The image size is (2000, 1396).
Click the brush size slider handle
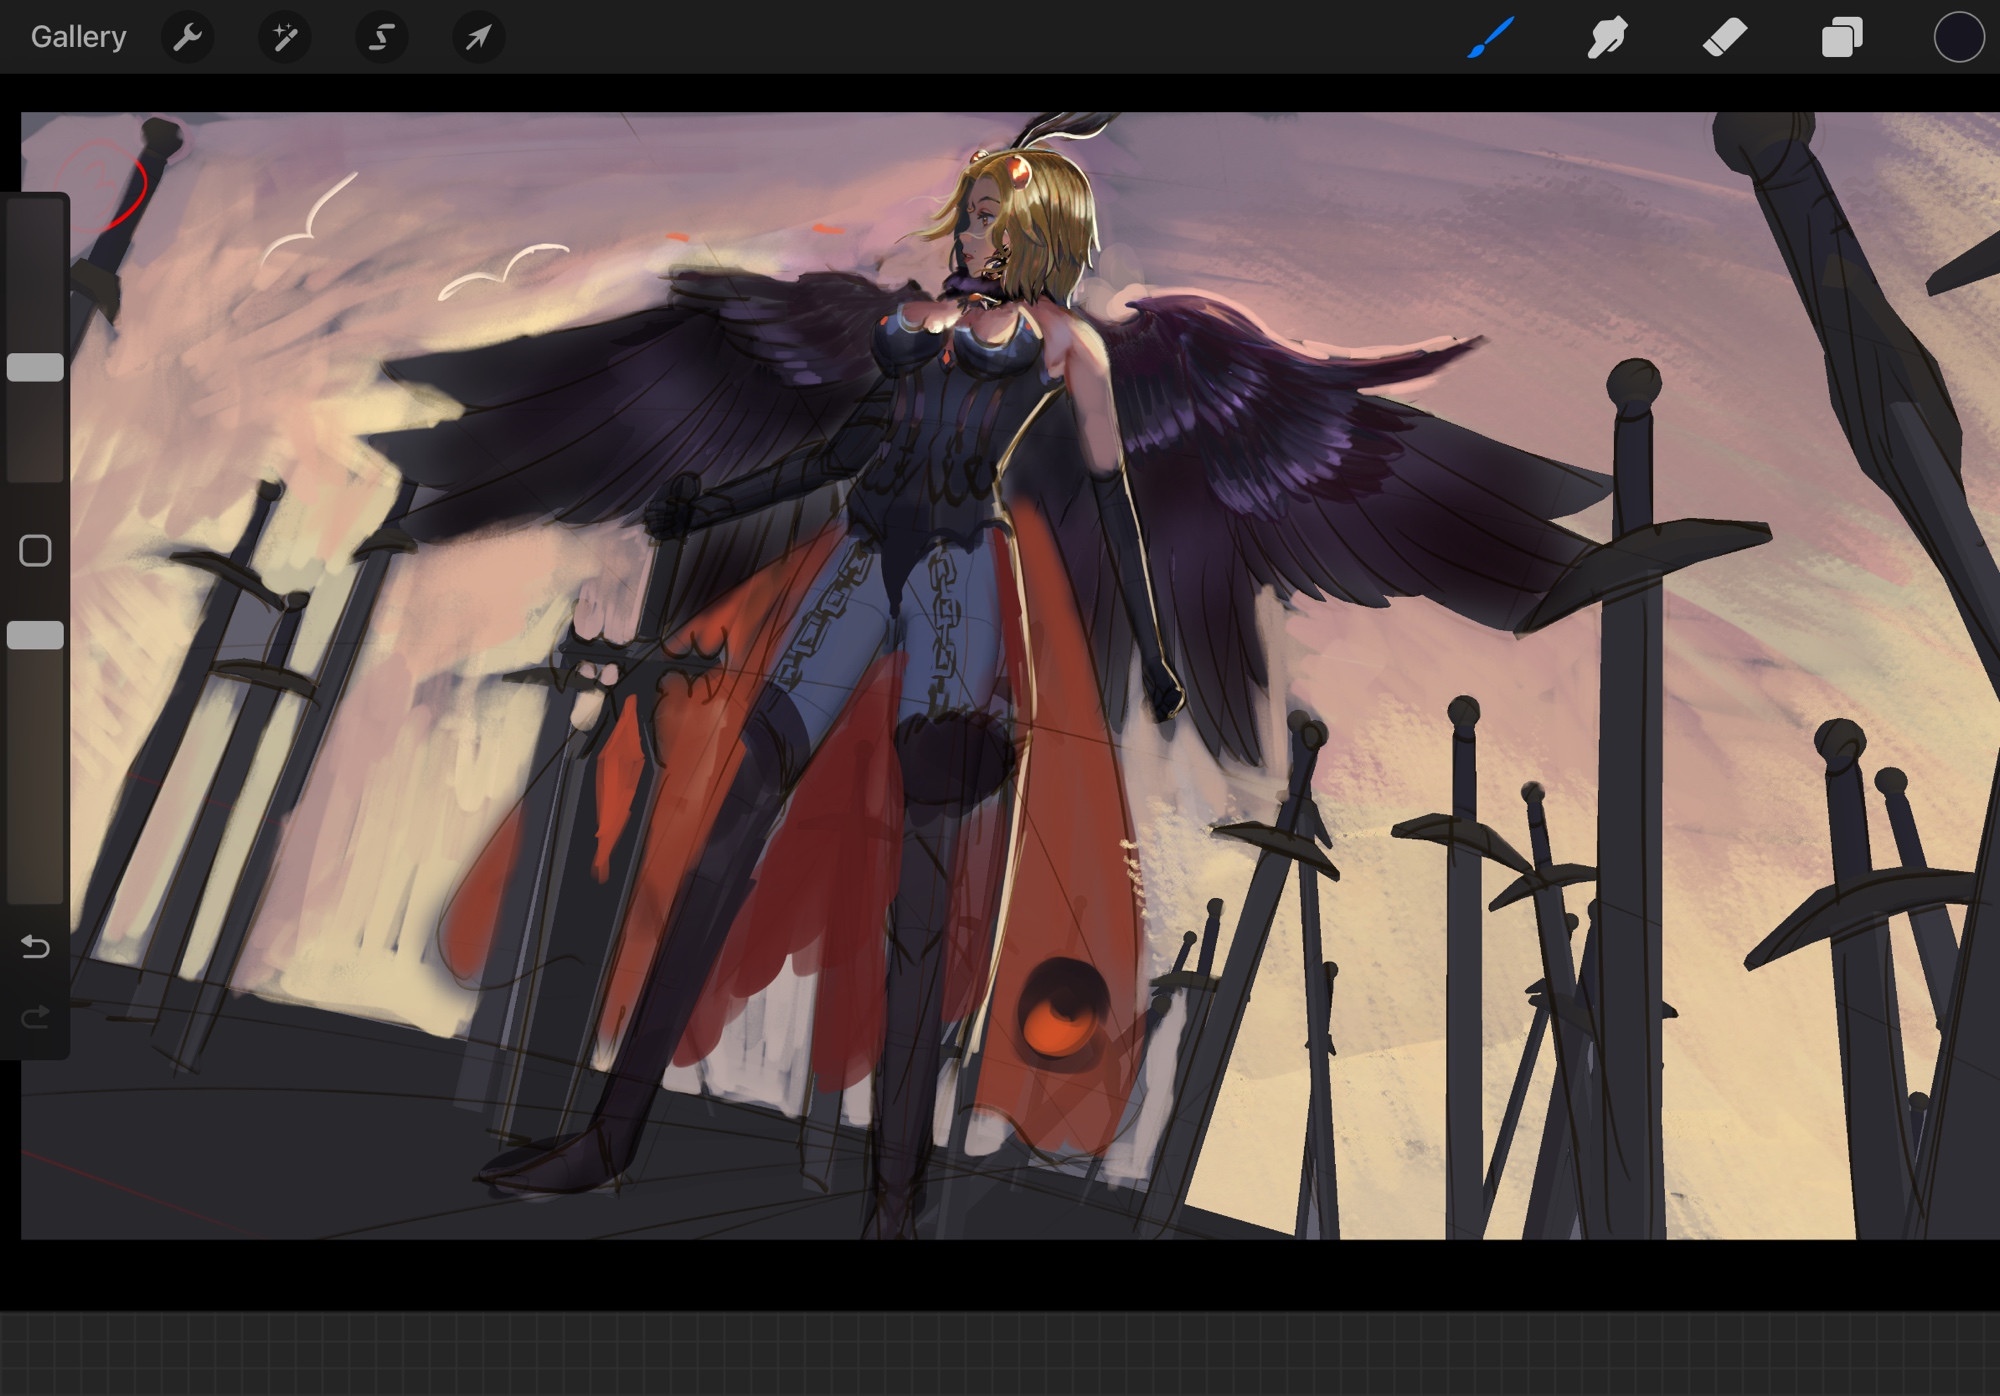[x=35, y=367]
